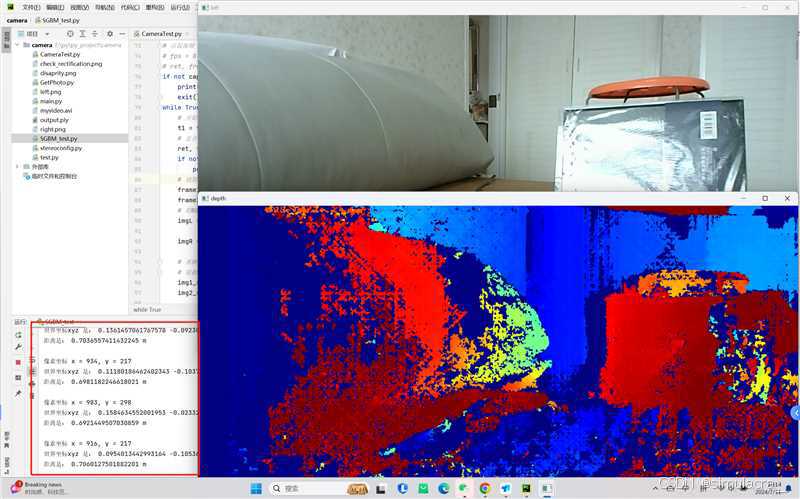Open the Breaking news widget on taskbar

pos(39,488)
